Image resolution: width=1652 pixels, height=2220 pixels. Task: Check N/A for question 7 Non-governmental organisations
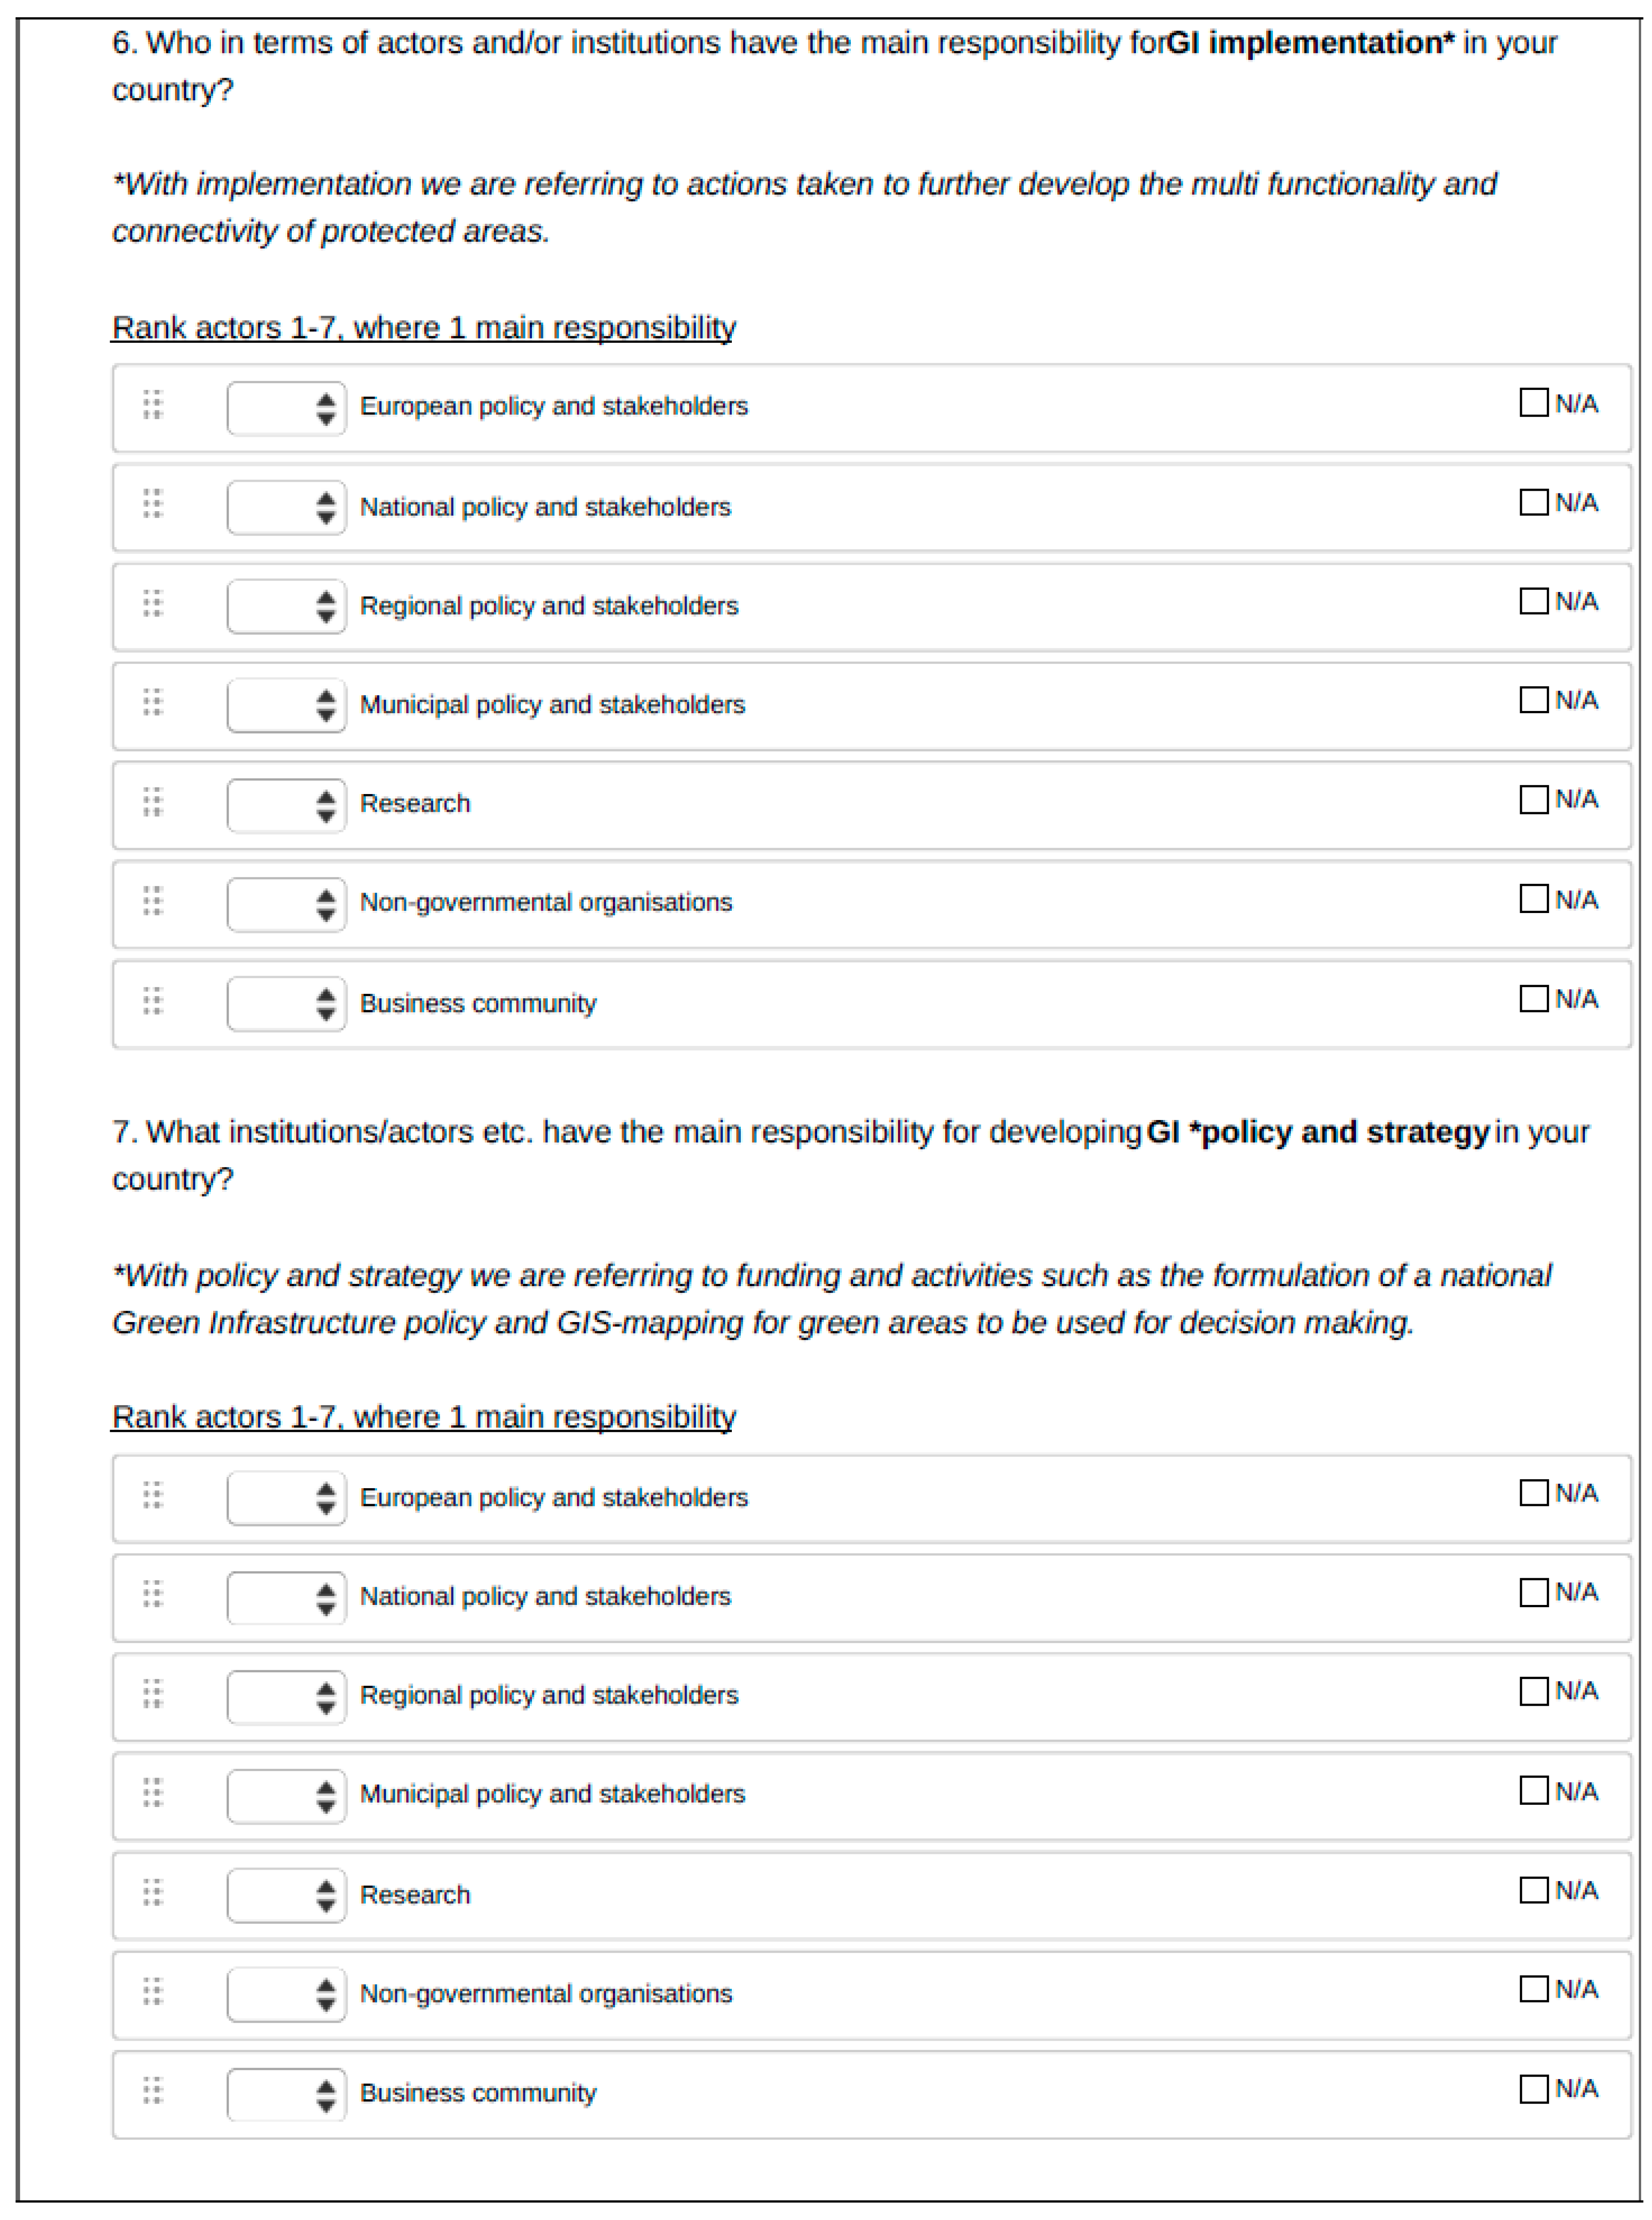pyautogui.click(x=1533, y=1989)
